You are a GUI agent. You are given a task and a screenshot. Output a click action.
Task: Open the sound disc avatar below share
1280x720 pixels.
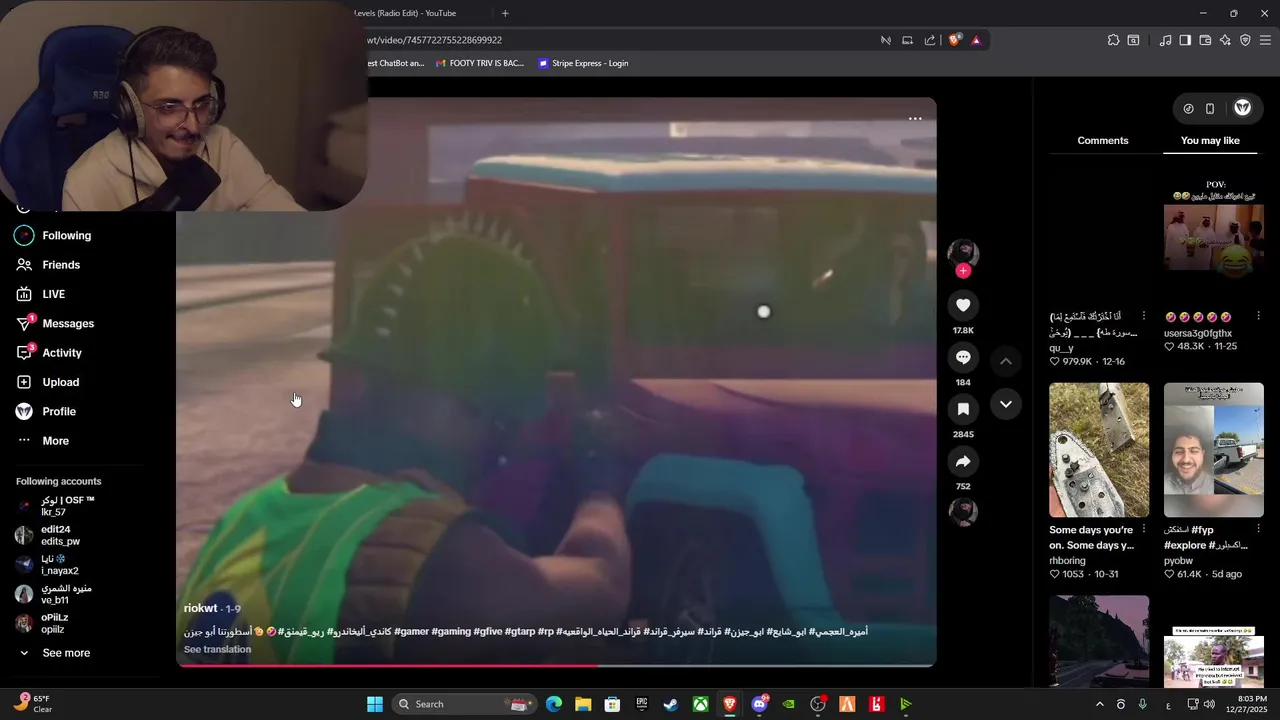[x=963, y=511]
